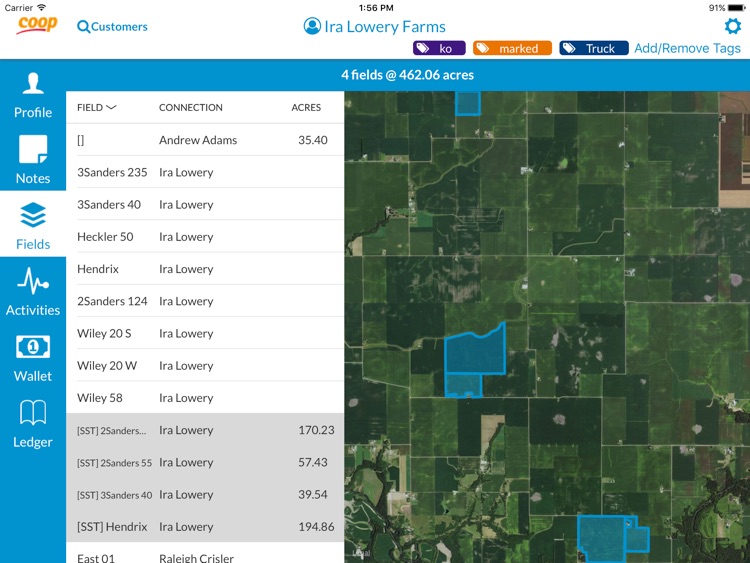Image resolution: width=750 pixels, height=563 pixels.
Task: Click the customer avatar icon by Ira Lowery Farms
Action: (x=312, y=26)
